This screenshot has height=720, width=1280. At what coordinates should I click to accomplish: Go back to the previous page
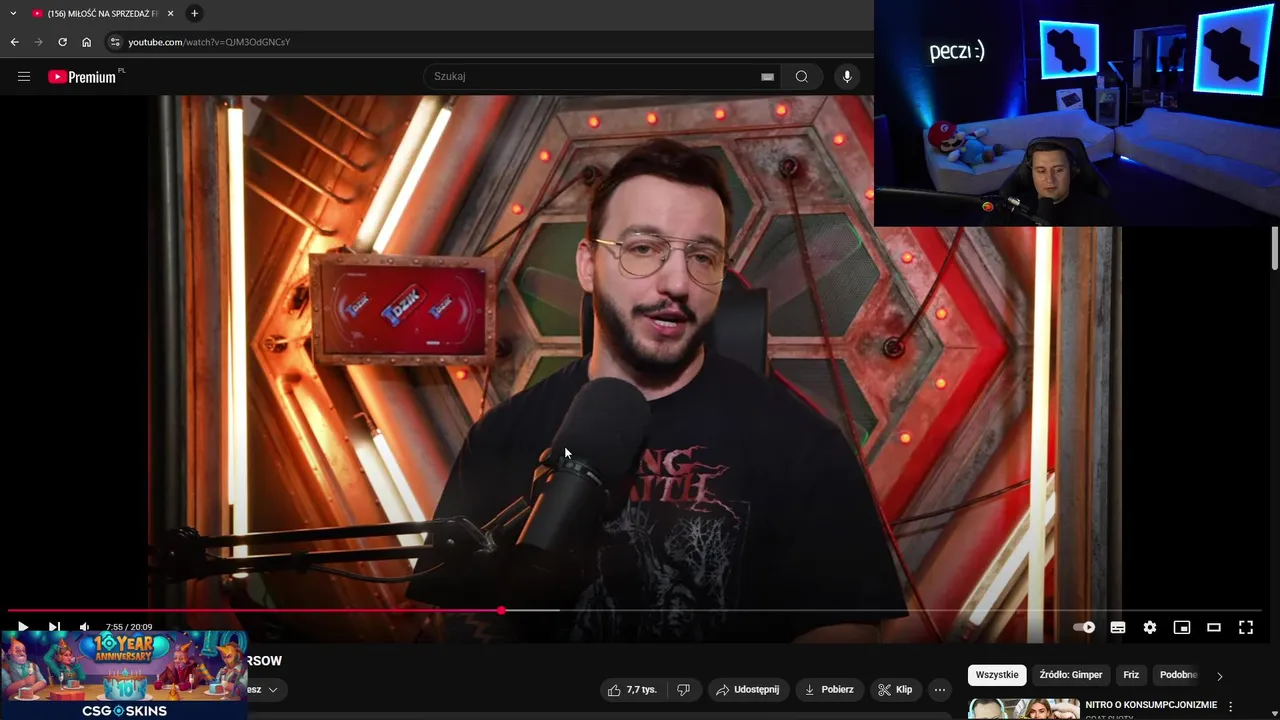tap(14, 42)
